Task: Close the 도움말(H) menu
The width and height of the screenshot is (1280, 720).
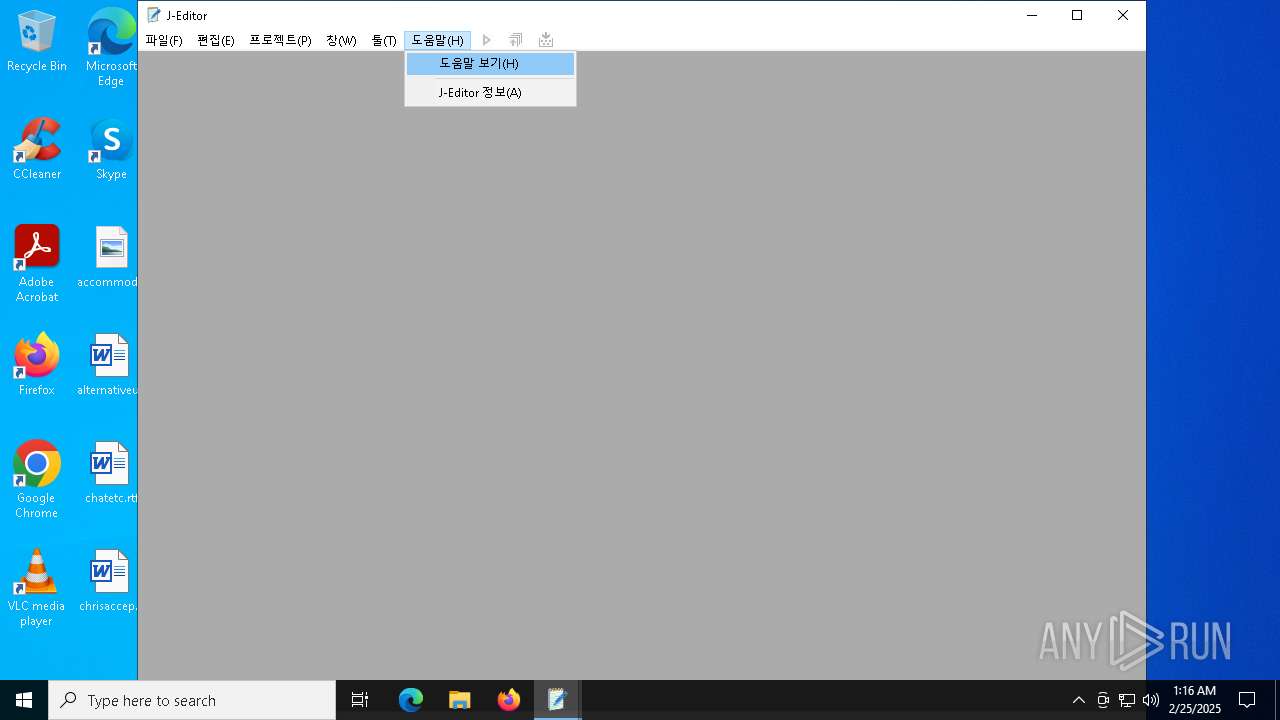Action: coord(437,40)
